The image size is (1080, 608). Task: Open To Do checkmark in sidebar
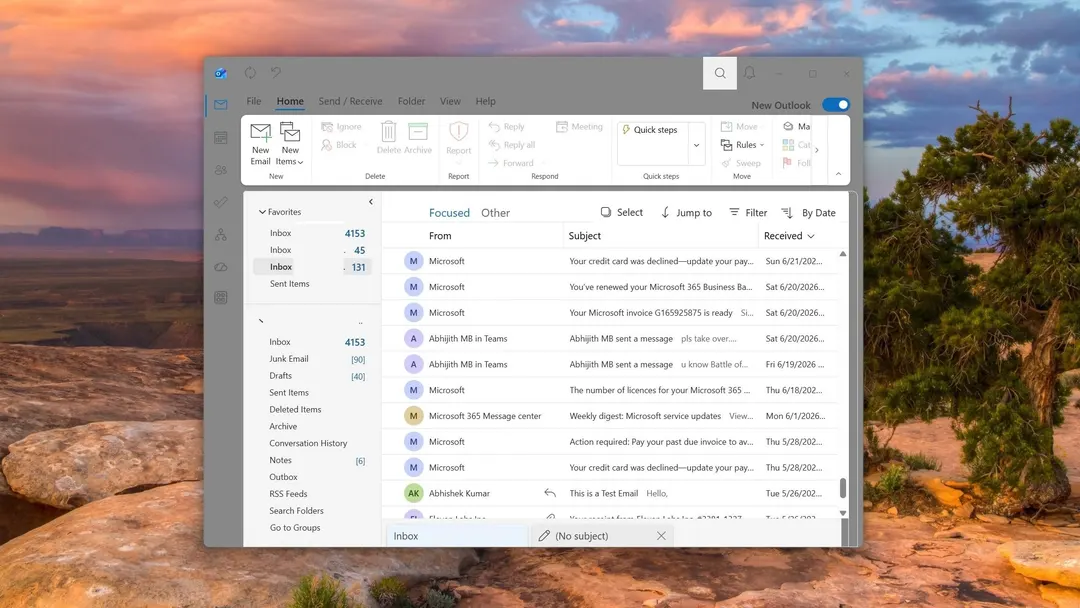220,202
